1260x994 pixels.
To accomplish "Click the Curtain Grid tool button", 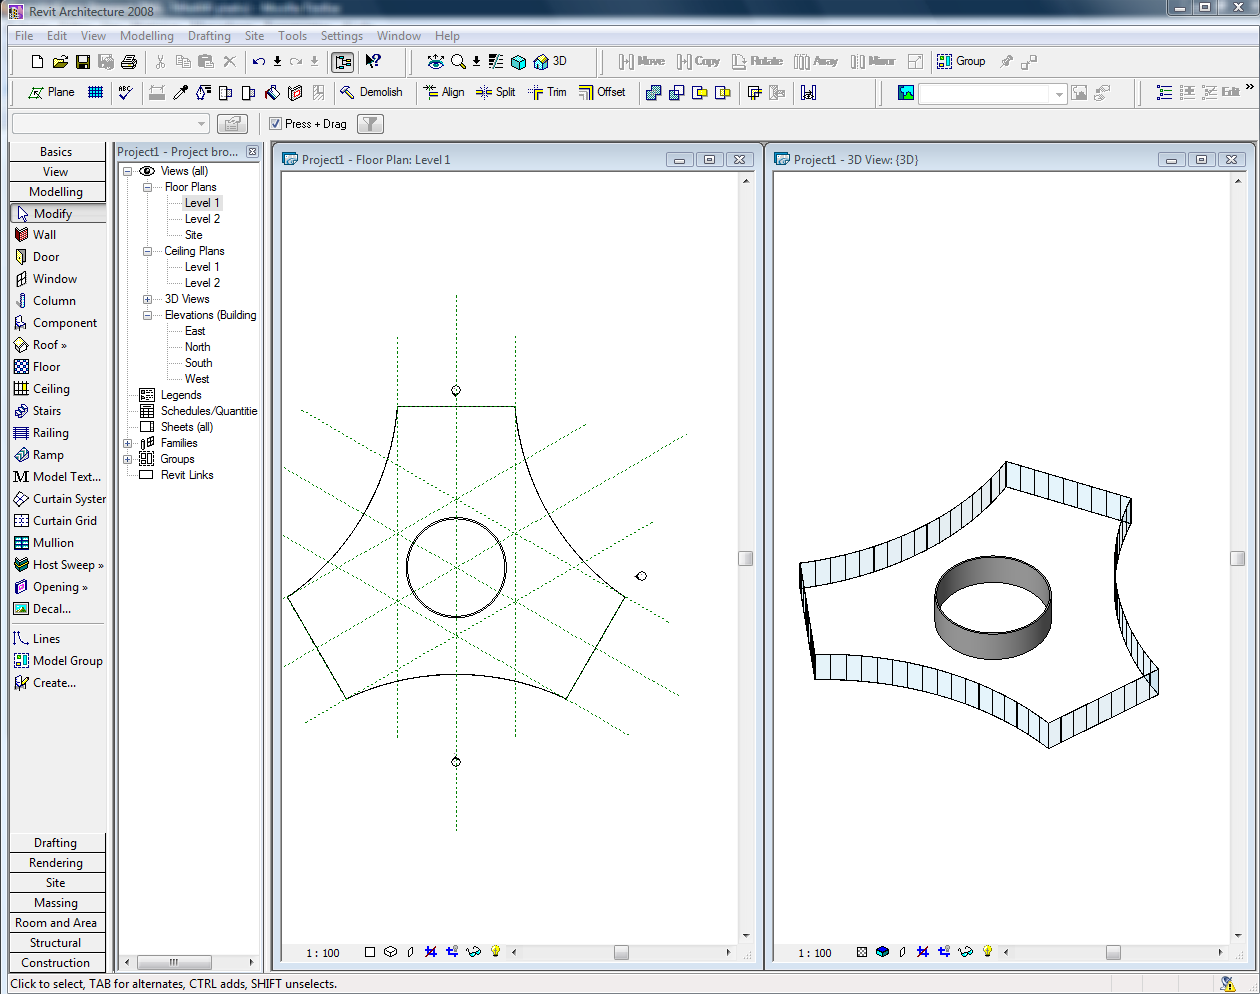I will [64, 521].
